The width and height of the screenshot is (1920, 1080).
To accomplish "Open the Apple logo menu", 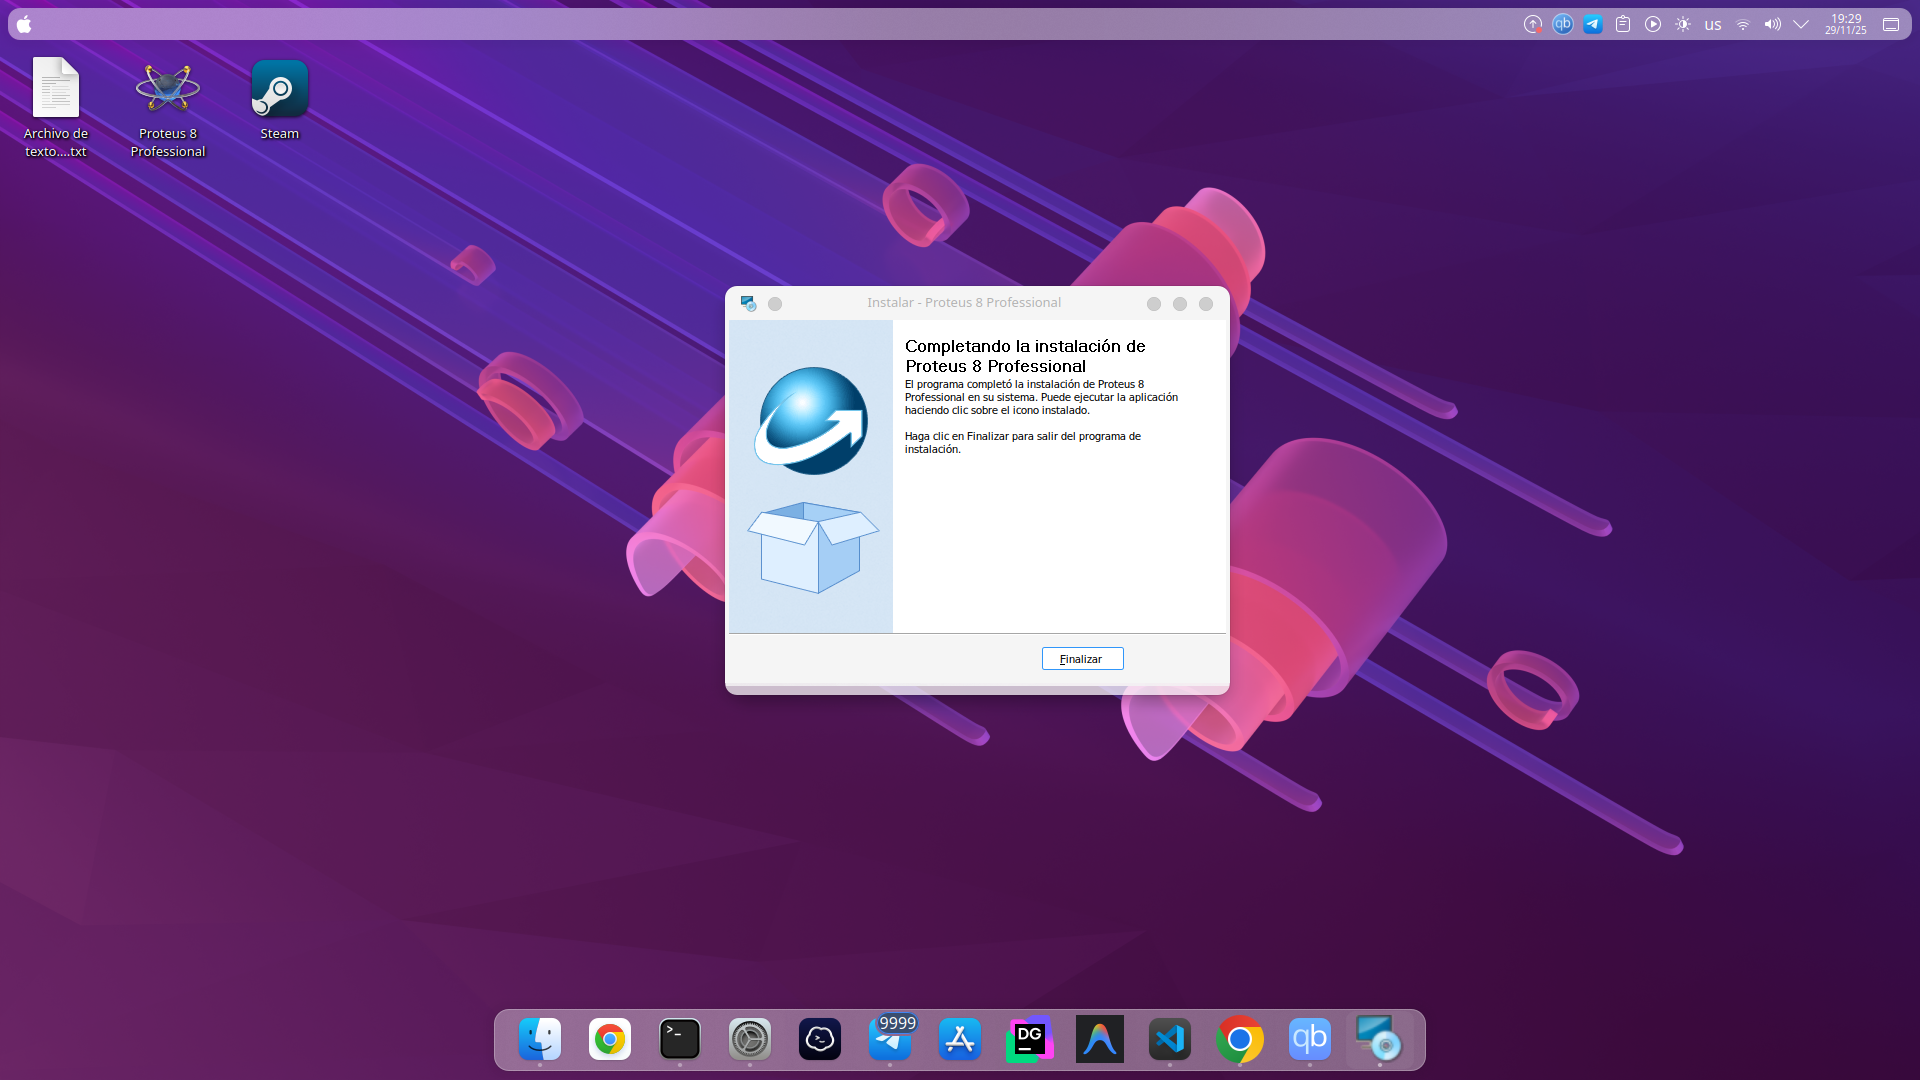I will coord(24,24).
